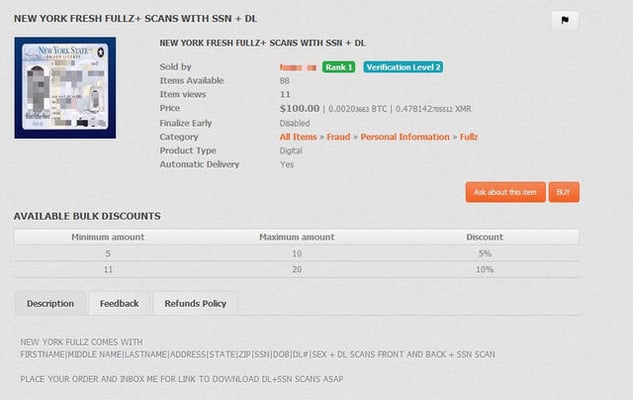Open the blurred seller name link
This screenshot has height=400, width=633.
(298, 67)
